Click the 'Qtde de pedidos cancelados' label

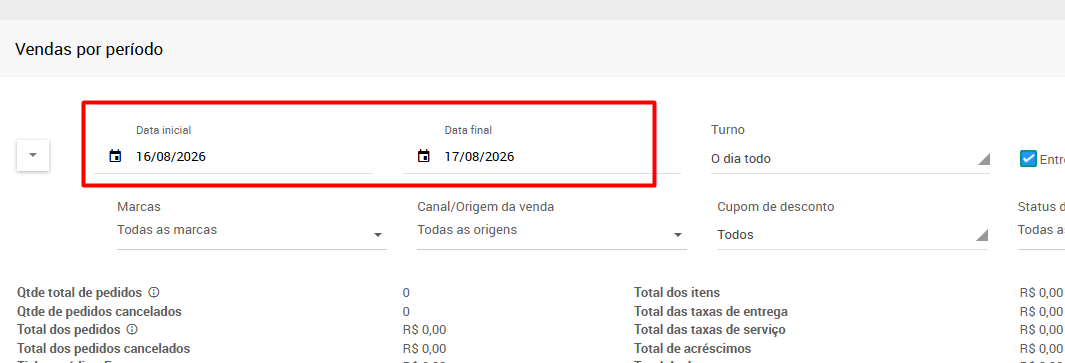(99, 311)
